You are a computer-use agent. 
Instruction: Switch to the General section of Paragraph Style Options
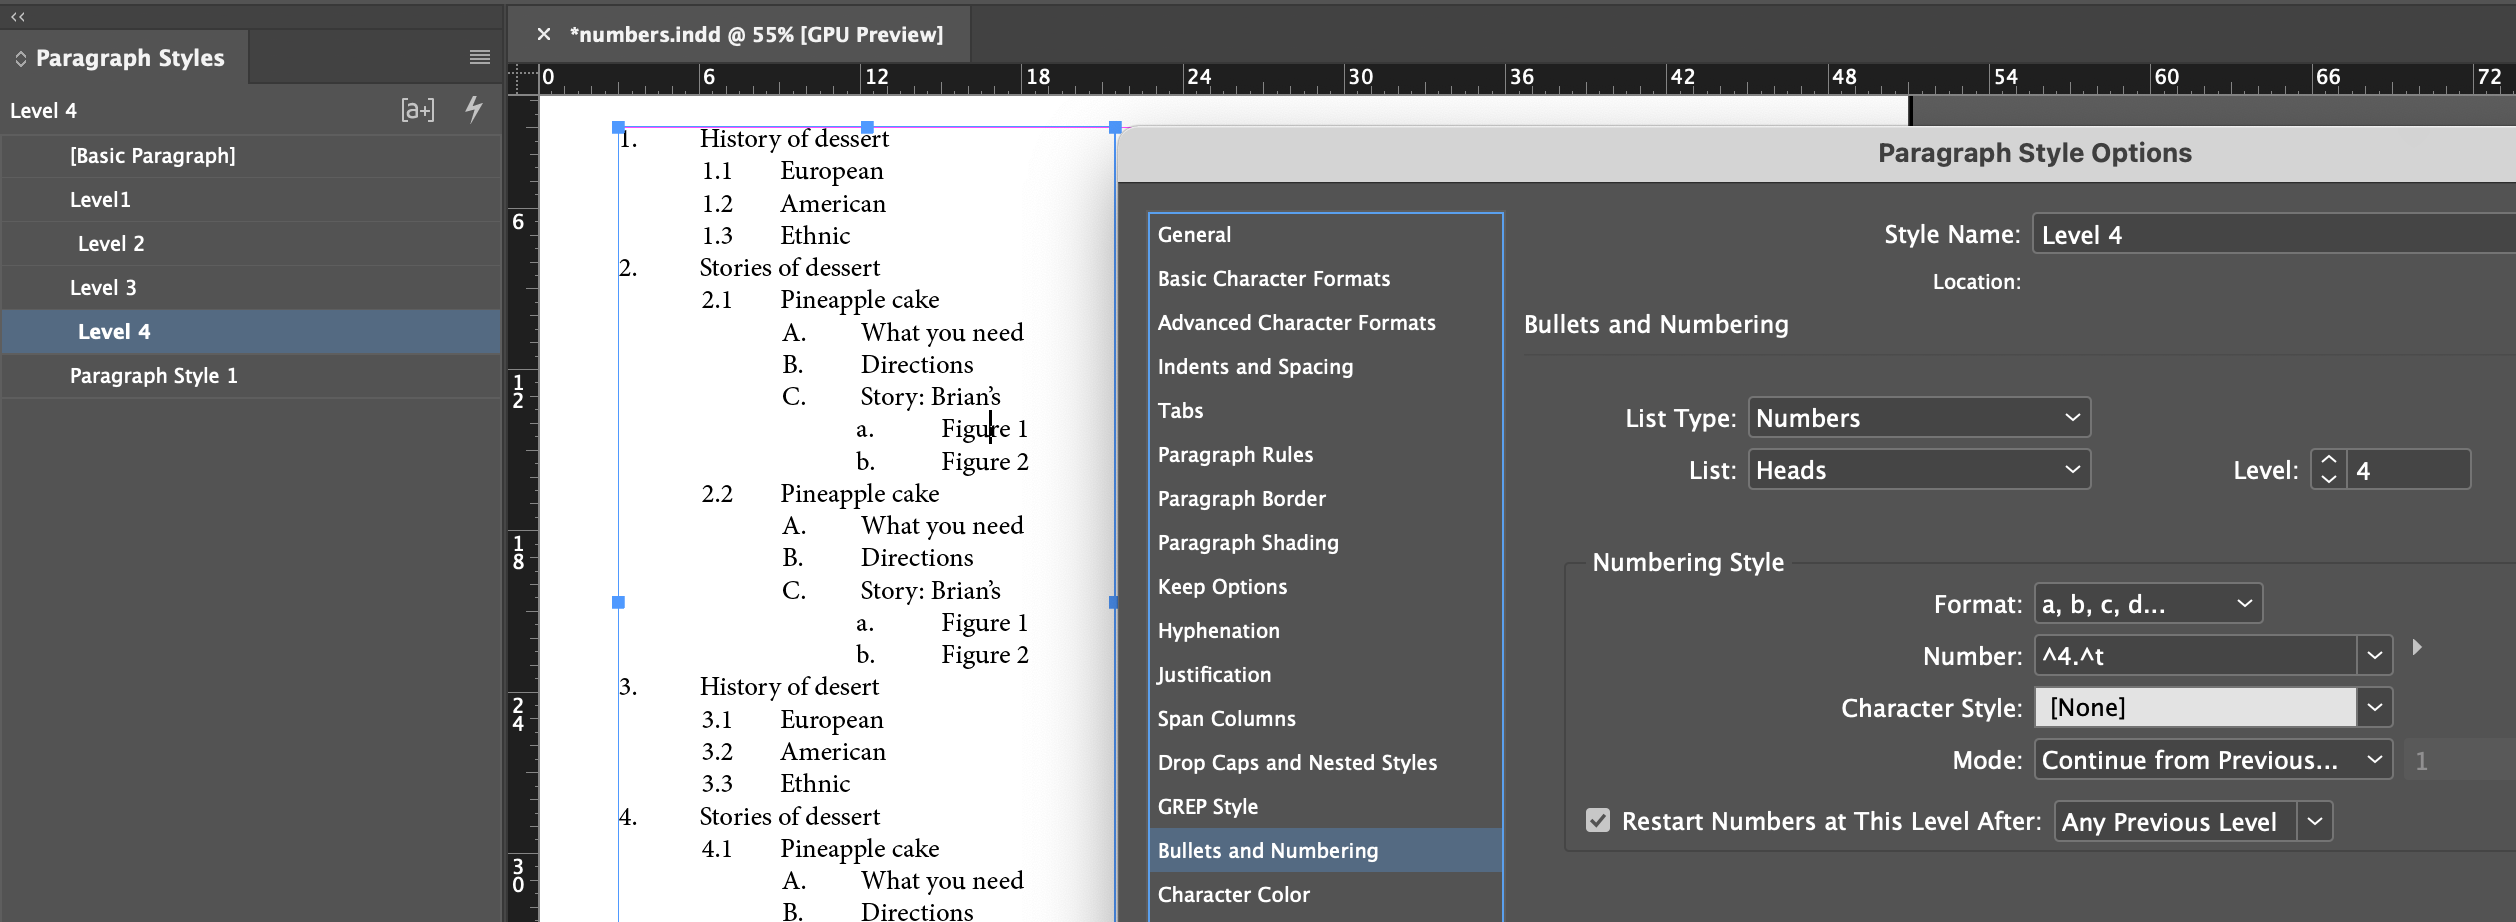click(1195, 233)
